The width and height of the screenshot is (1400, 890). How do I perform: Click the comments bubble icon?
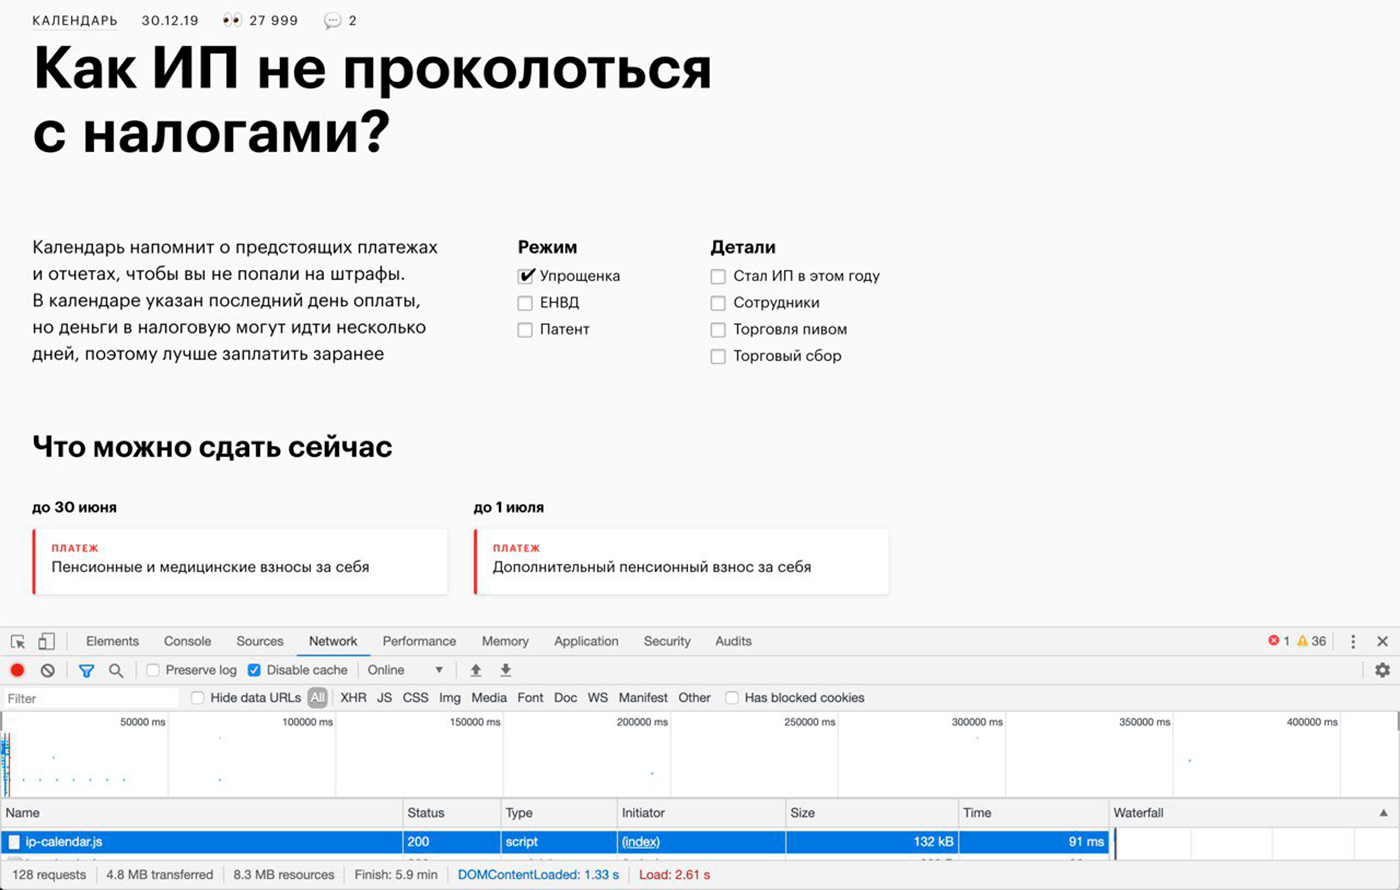pyautogui.click(x=332, y=20)
